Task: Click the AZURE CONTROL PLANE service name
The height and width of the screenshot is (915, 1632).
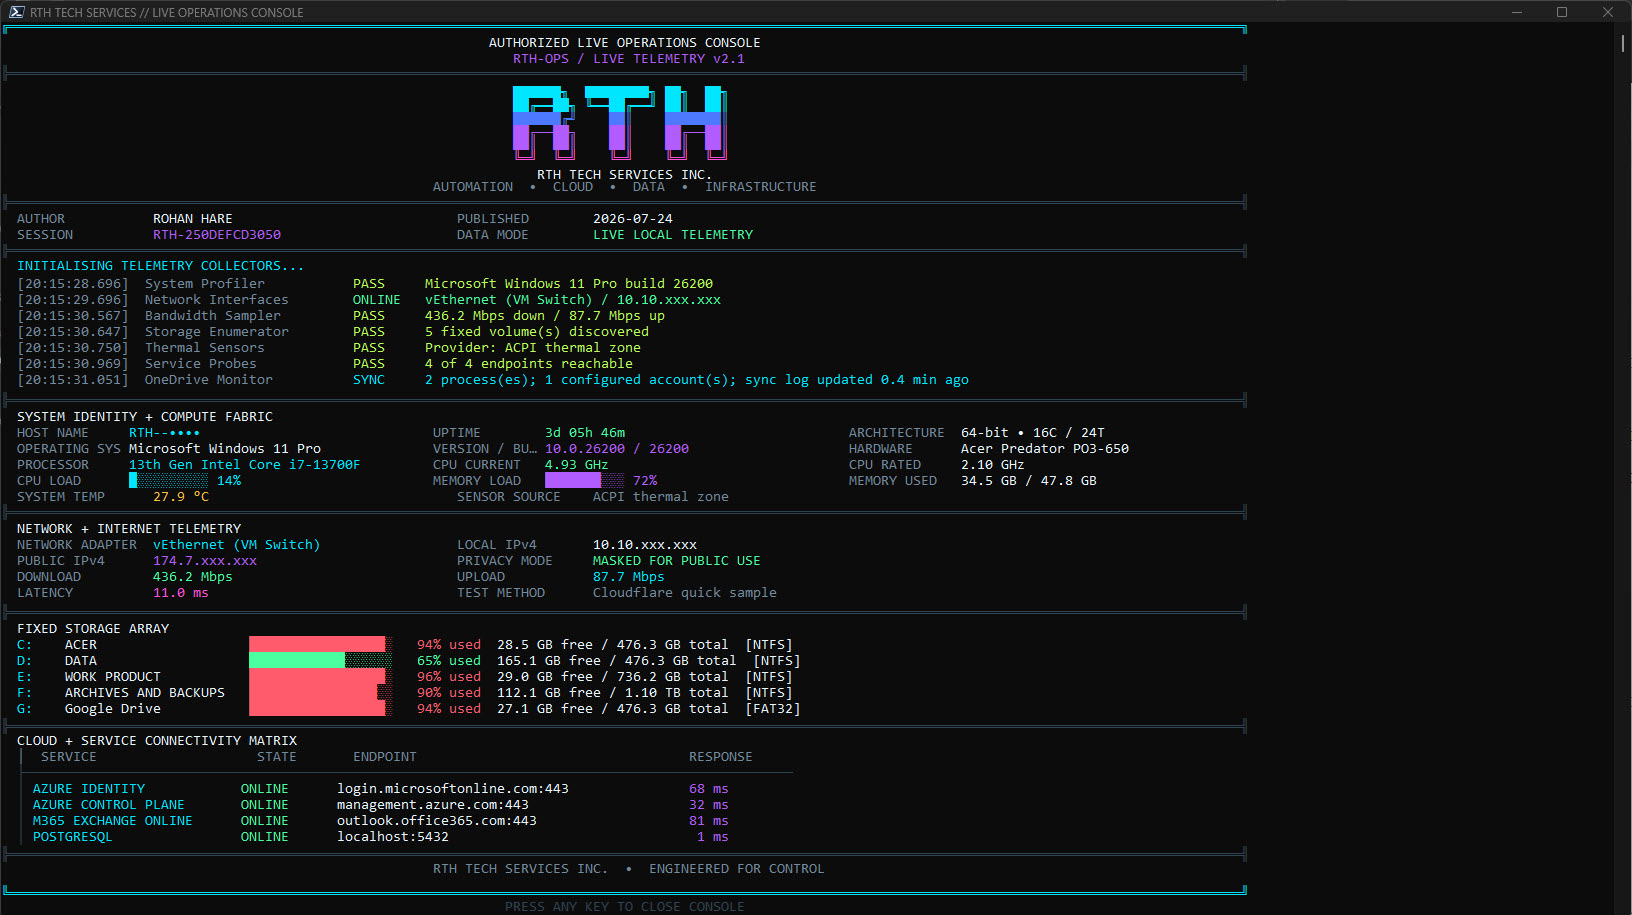Action: click(x=109, y=805)
